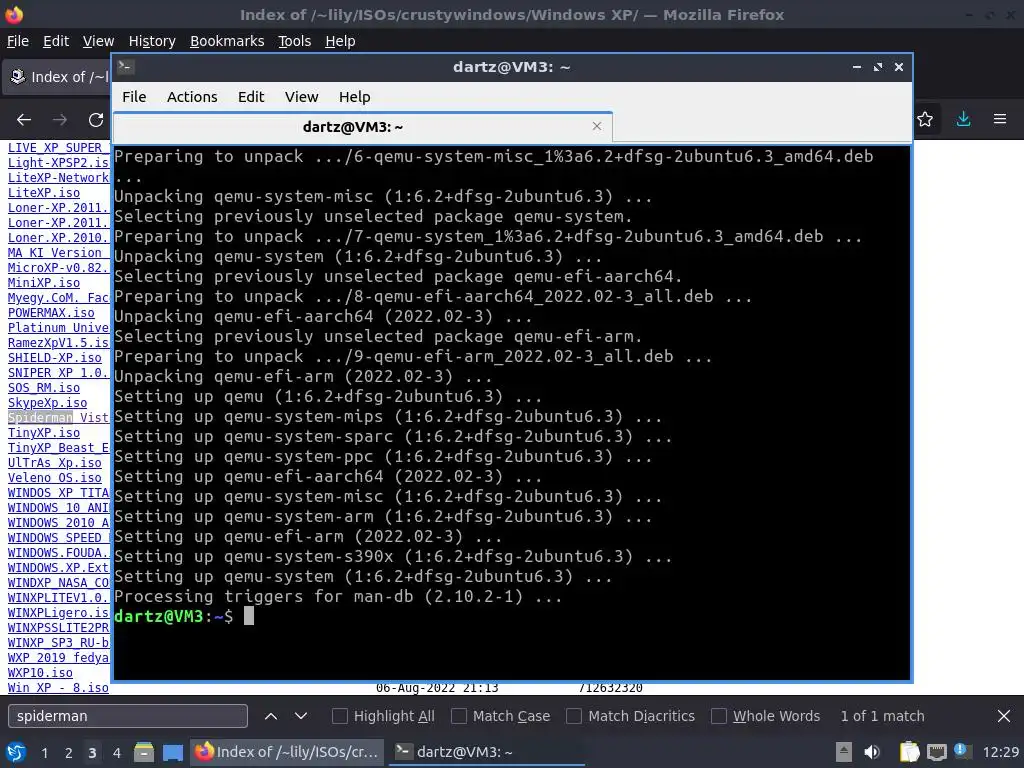1024x768 pixels.
Task: Click the taskbar clock showing 12:29
Action: [x=1000, y=752]
